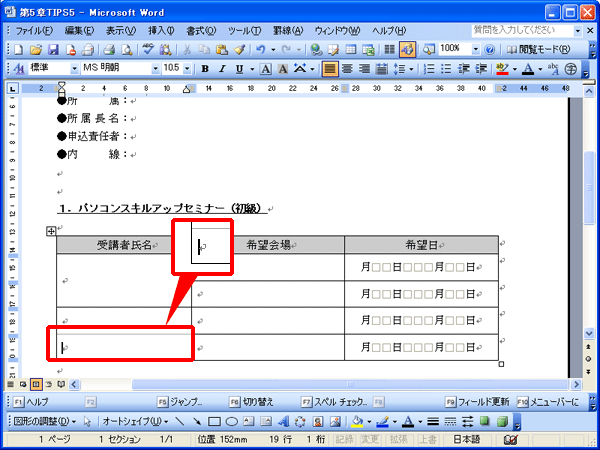
Task: Insert Excel worksheet icon
Action: tap(368, 50)
